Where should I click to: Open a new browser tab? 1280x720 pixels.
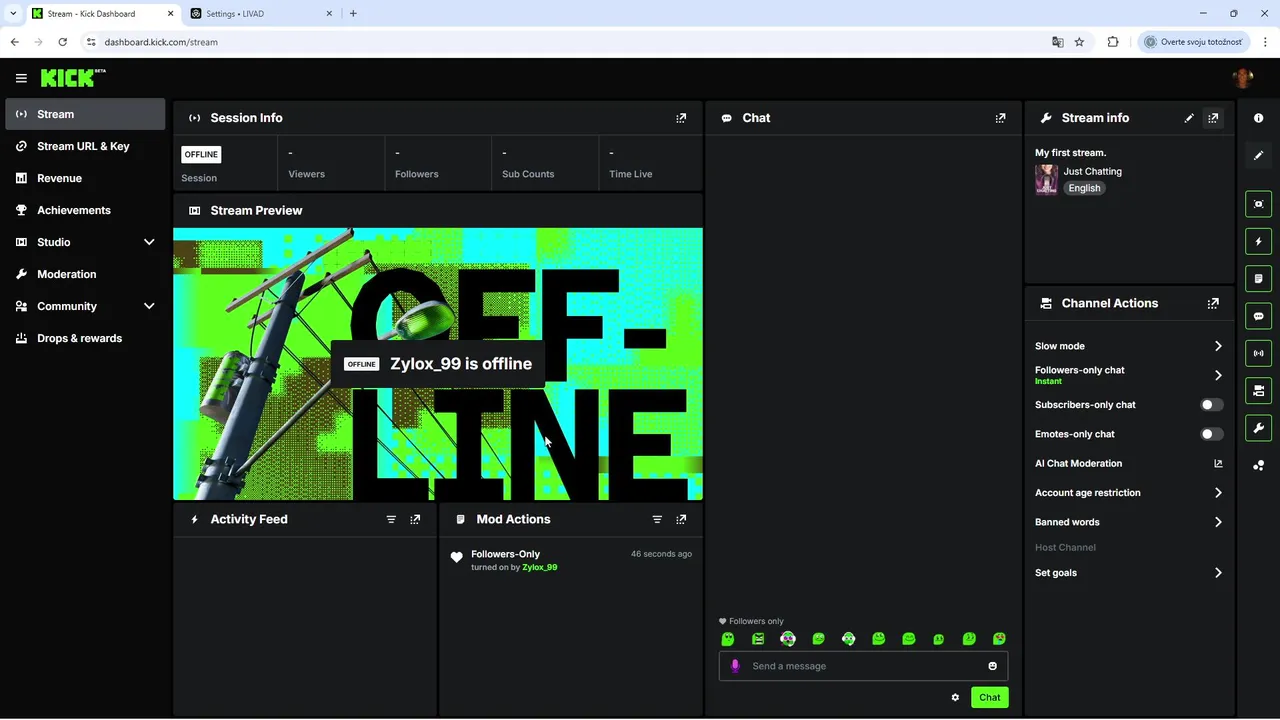(x=353, y=14)
